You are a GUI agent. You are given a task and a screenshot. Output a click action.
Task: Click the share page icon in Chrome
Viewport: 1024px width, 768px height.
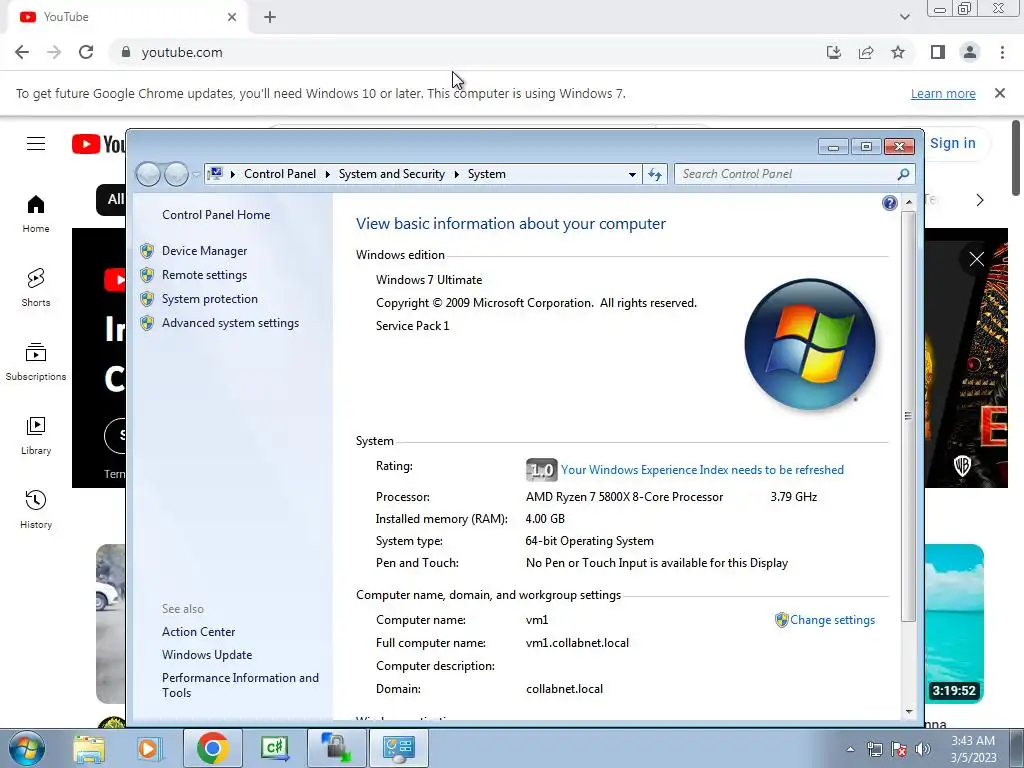coord(866,52)
